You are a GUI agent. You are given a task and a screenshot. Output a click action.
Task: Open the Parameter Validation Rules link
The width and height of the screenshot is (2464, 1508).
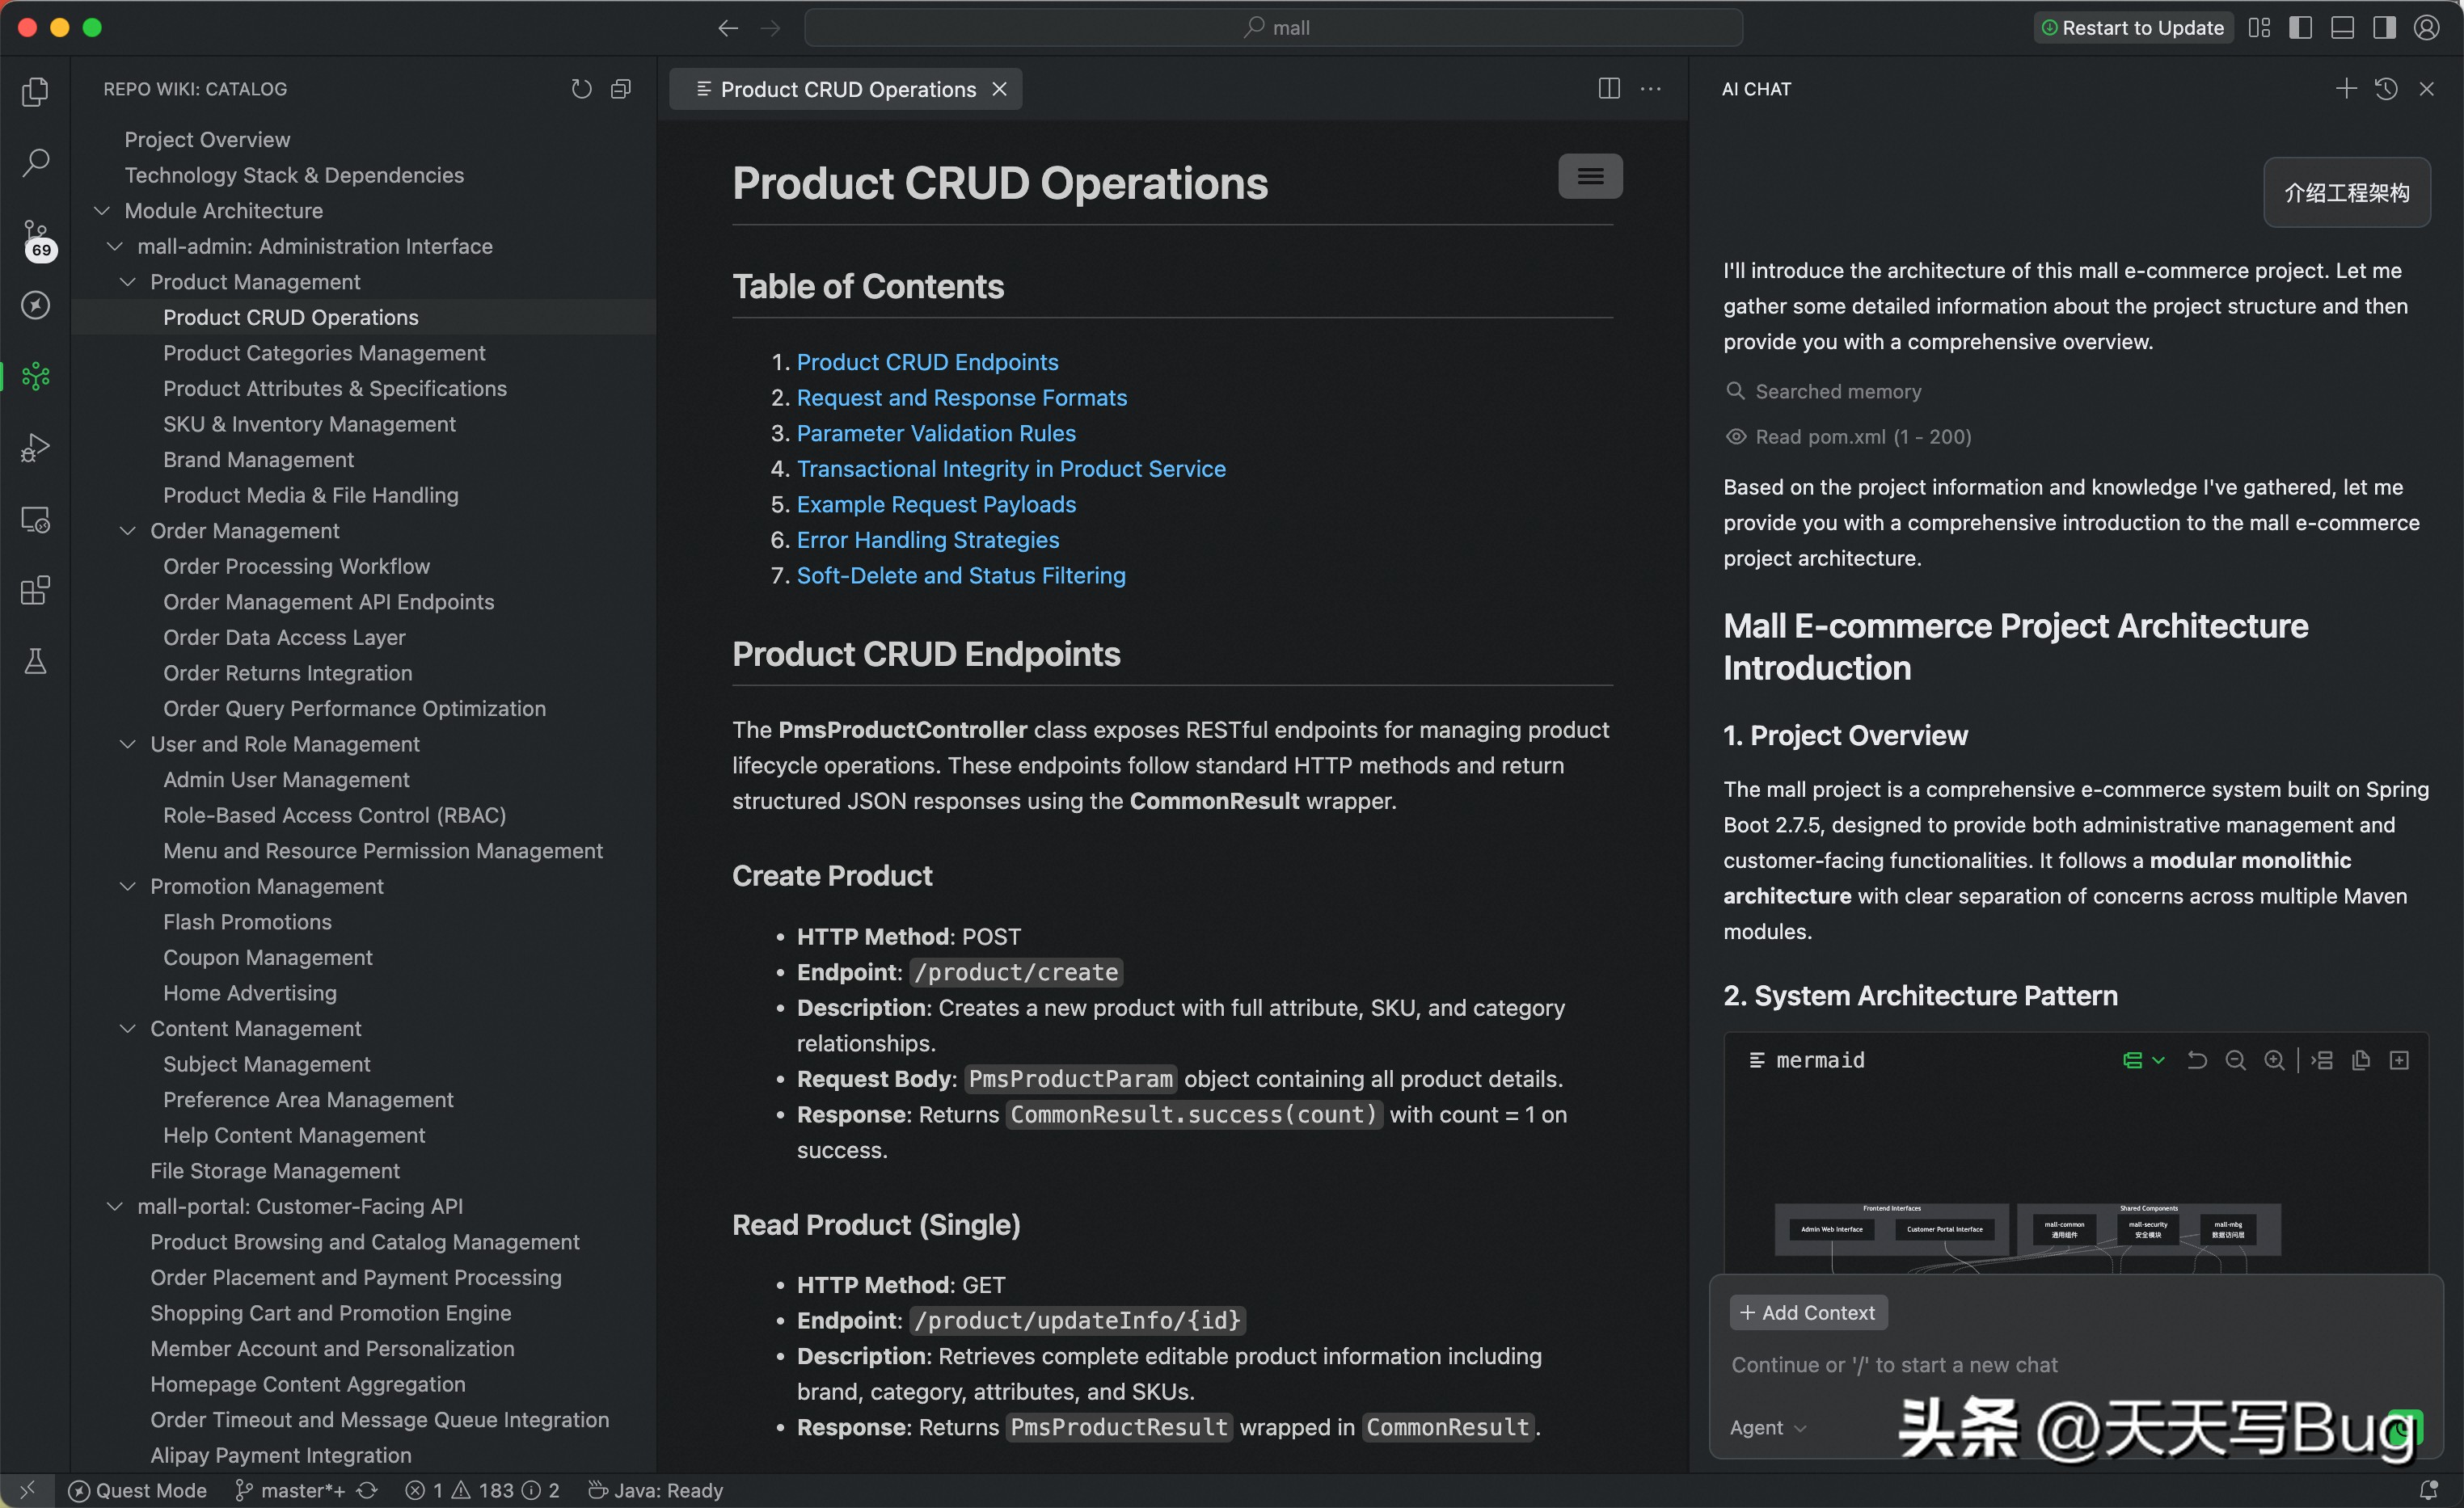click(x=936, y=433)
